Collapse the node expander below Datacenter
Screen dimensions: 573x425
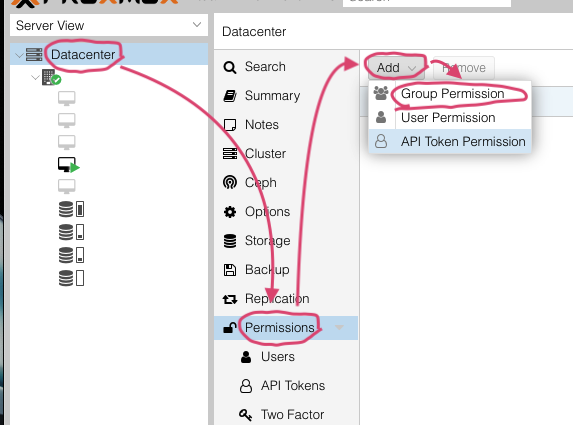pos(35,77)
